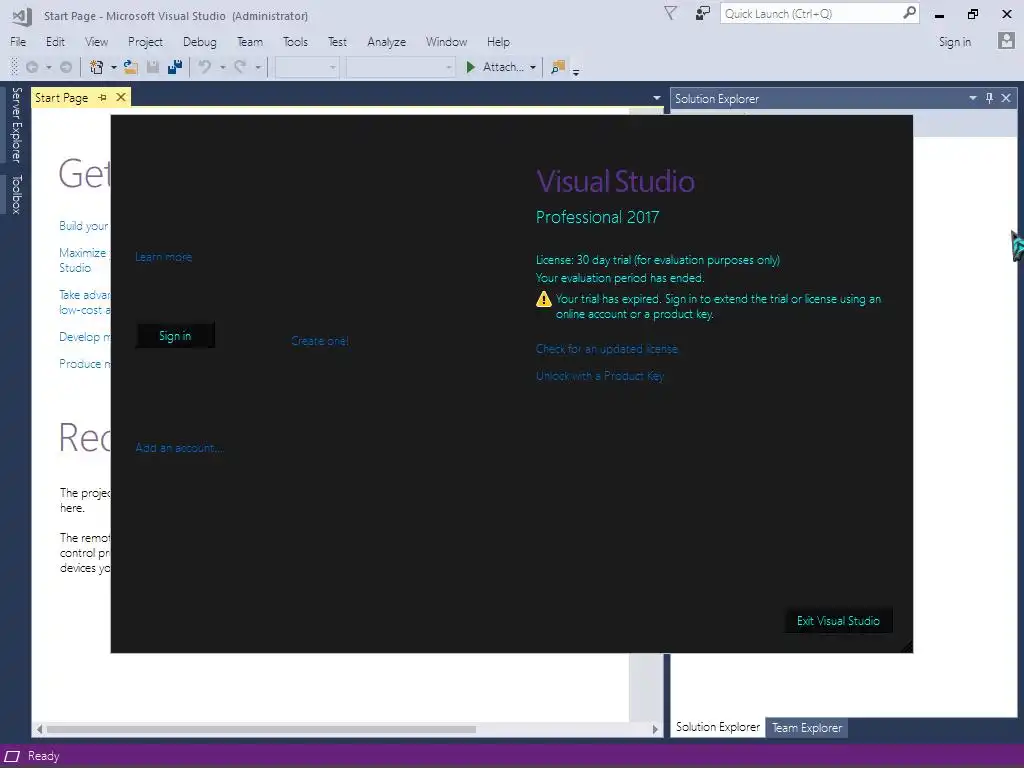Open the Solution Configurations combo box
The image size is (1024, 768).
tap(307, 67)
